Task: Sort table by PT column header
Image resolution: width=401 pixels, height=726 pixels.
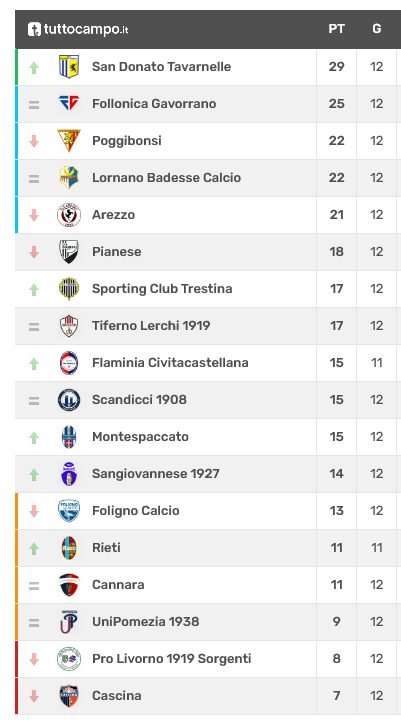Action: [337, 29]
